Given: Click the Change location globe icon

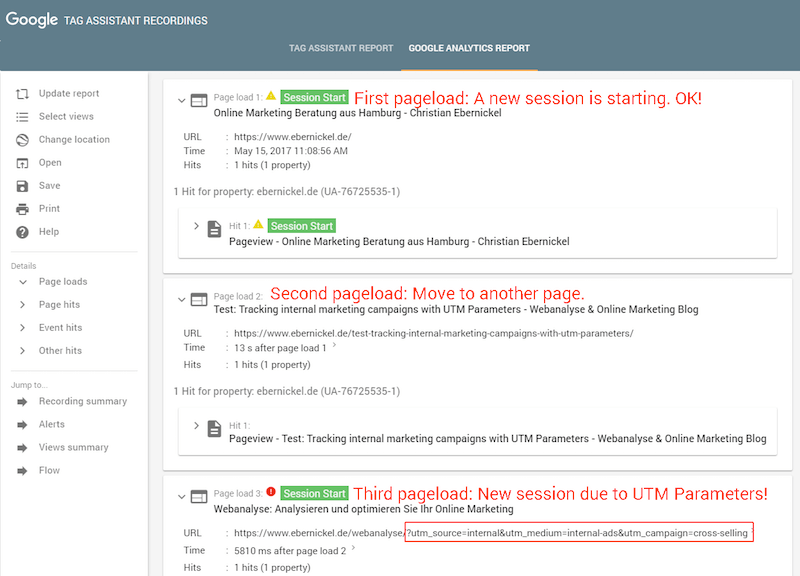Looking at the screenshot, I should coord(22,140).
